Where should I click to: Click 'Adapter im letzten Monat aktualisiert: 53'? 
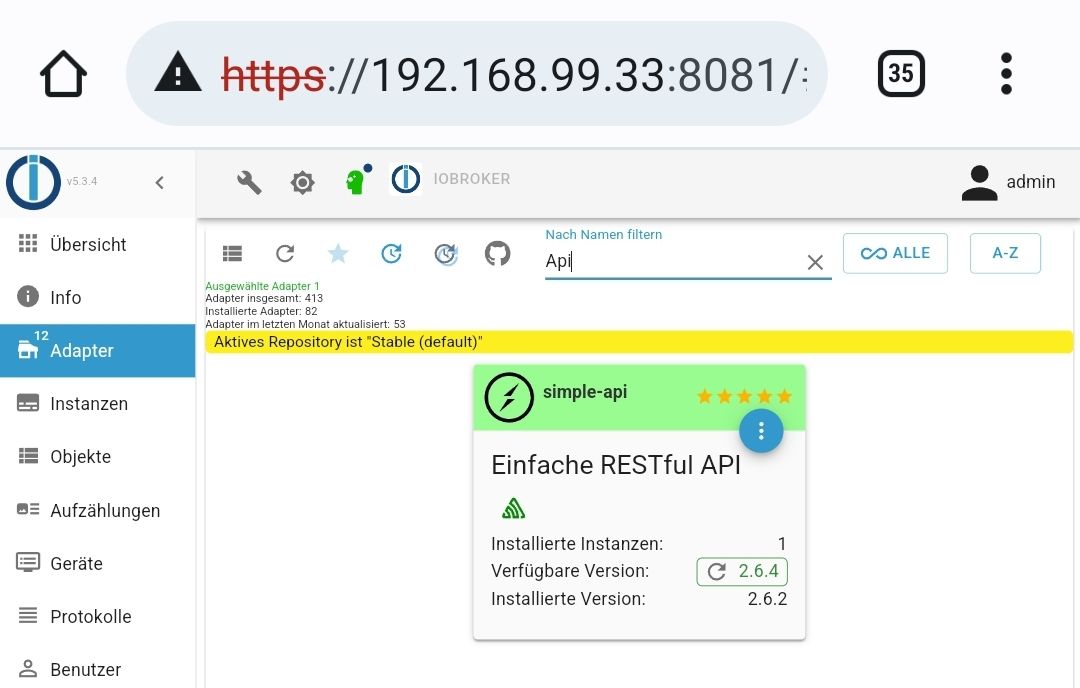coord(305,324)
